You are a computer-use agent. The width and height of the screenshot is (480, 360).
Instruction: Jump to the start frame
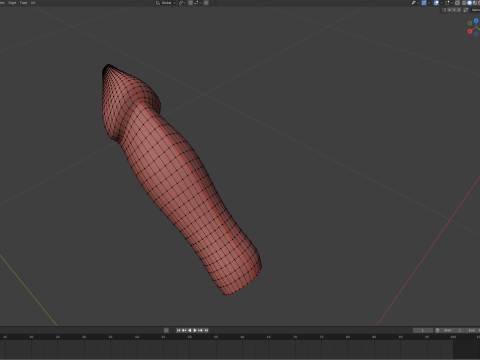pyautogui.click(x=178, y=330)
